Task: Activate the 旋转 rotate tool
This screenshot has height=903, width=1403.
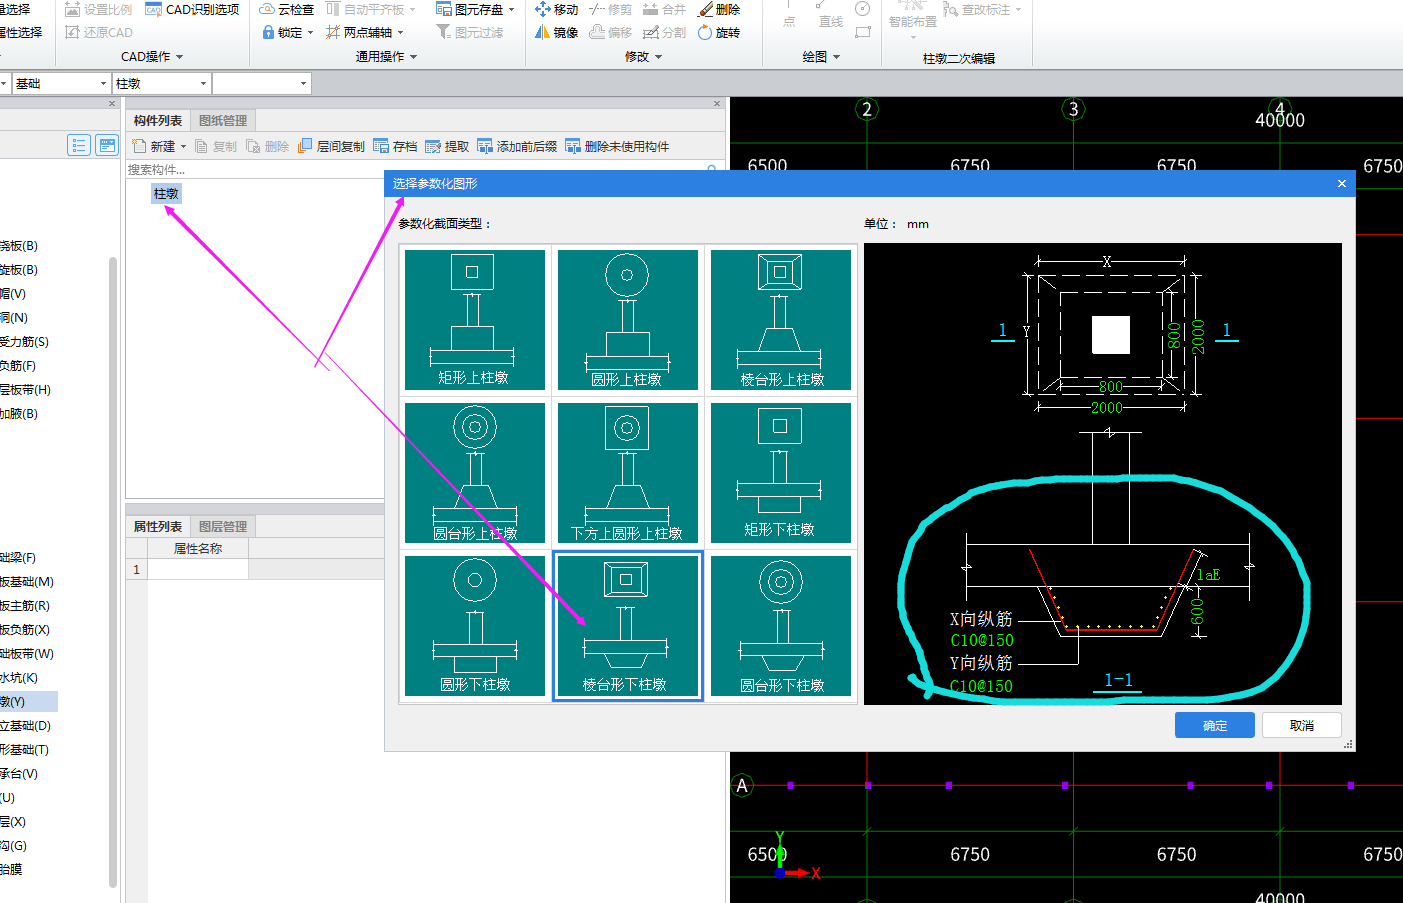Action: click(x=719, y=32)
